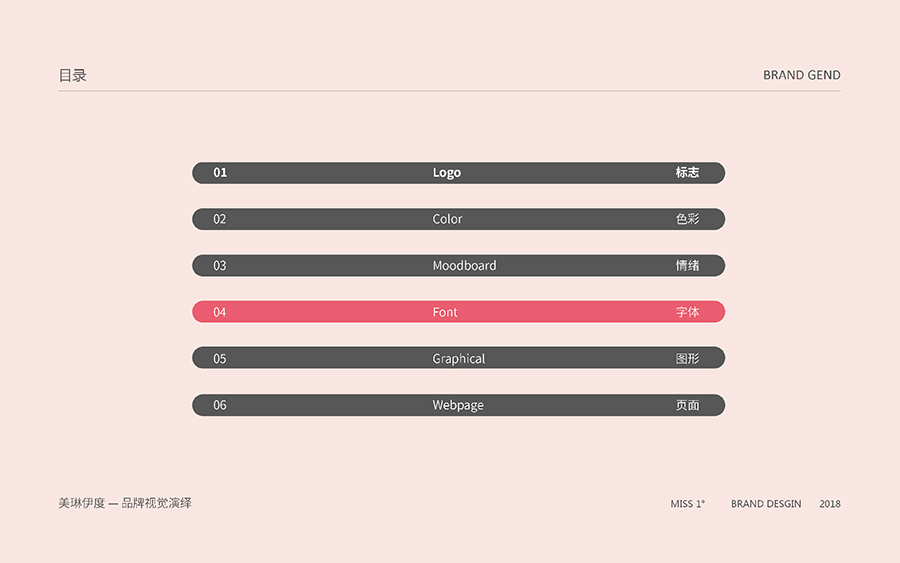Select the MISS 1° footer text

tap(688, 504)
